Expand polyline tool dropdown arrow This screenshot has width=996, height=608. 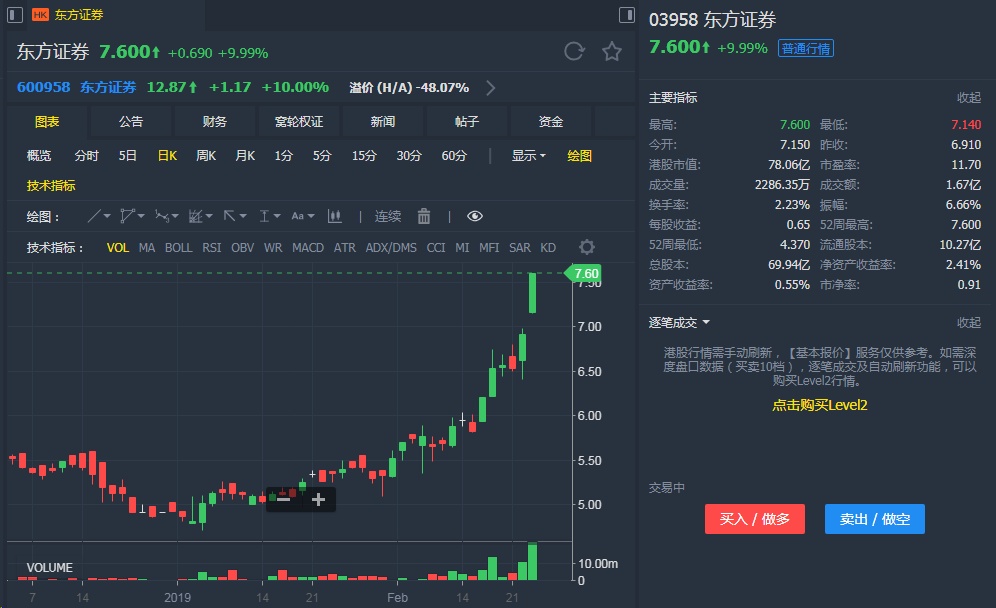pos(141,217)
